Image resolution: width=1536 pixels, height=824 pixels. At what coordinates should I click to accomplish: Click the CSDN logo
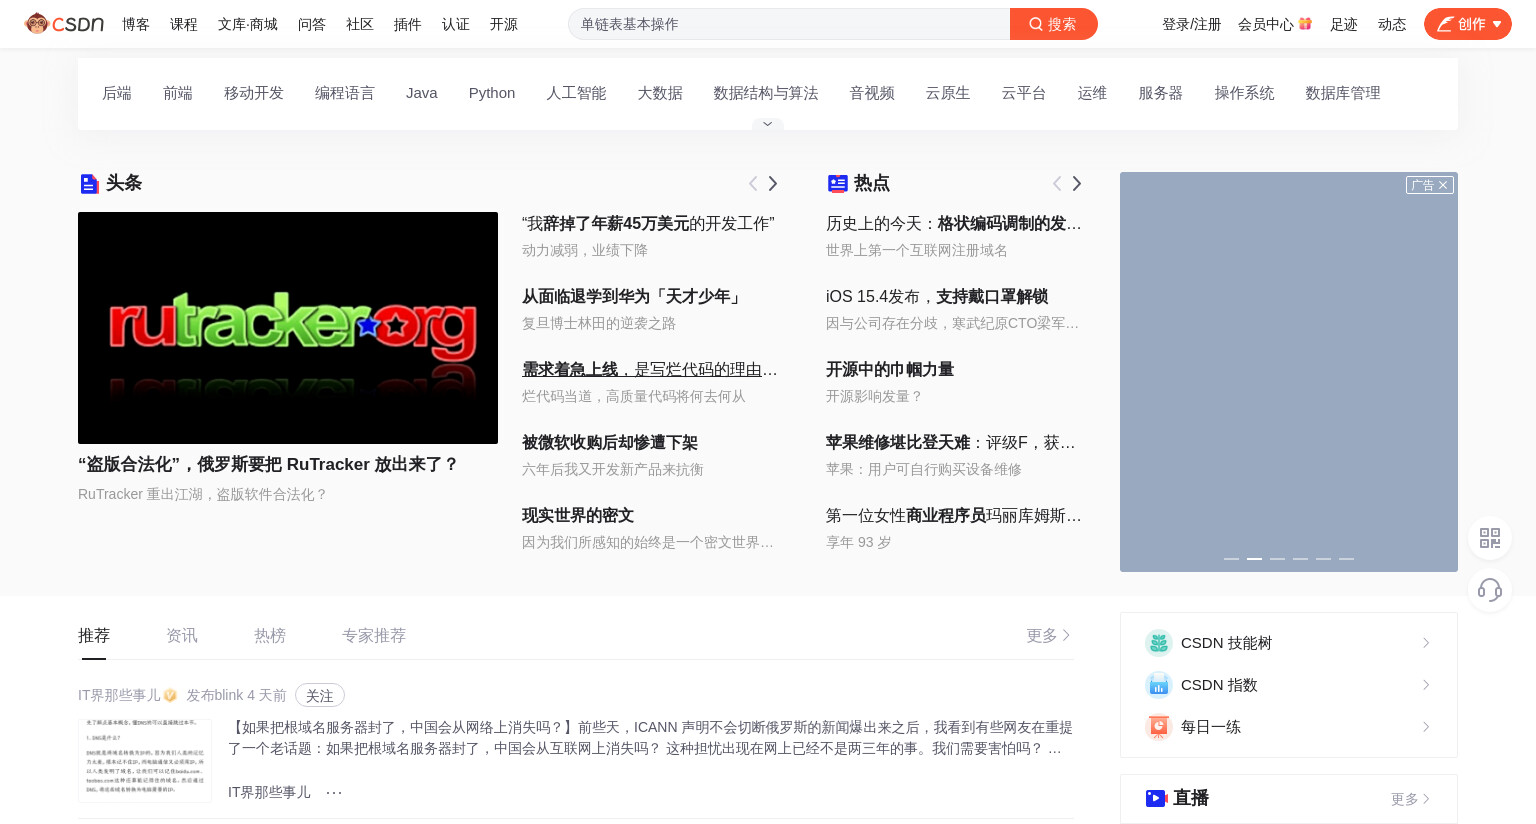[x=64, y=24]
